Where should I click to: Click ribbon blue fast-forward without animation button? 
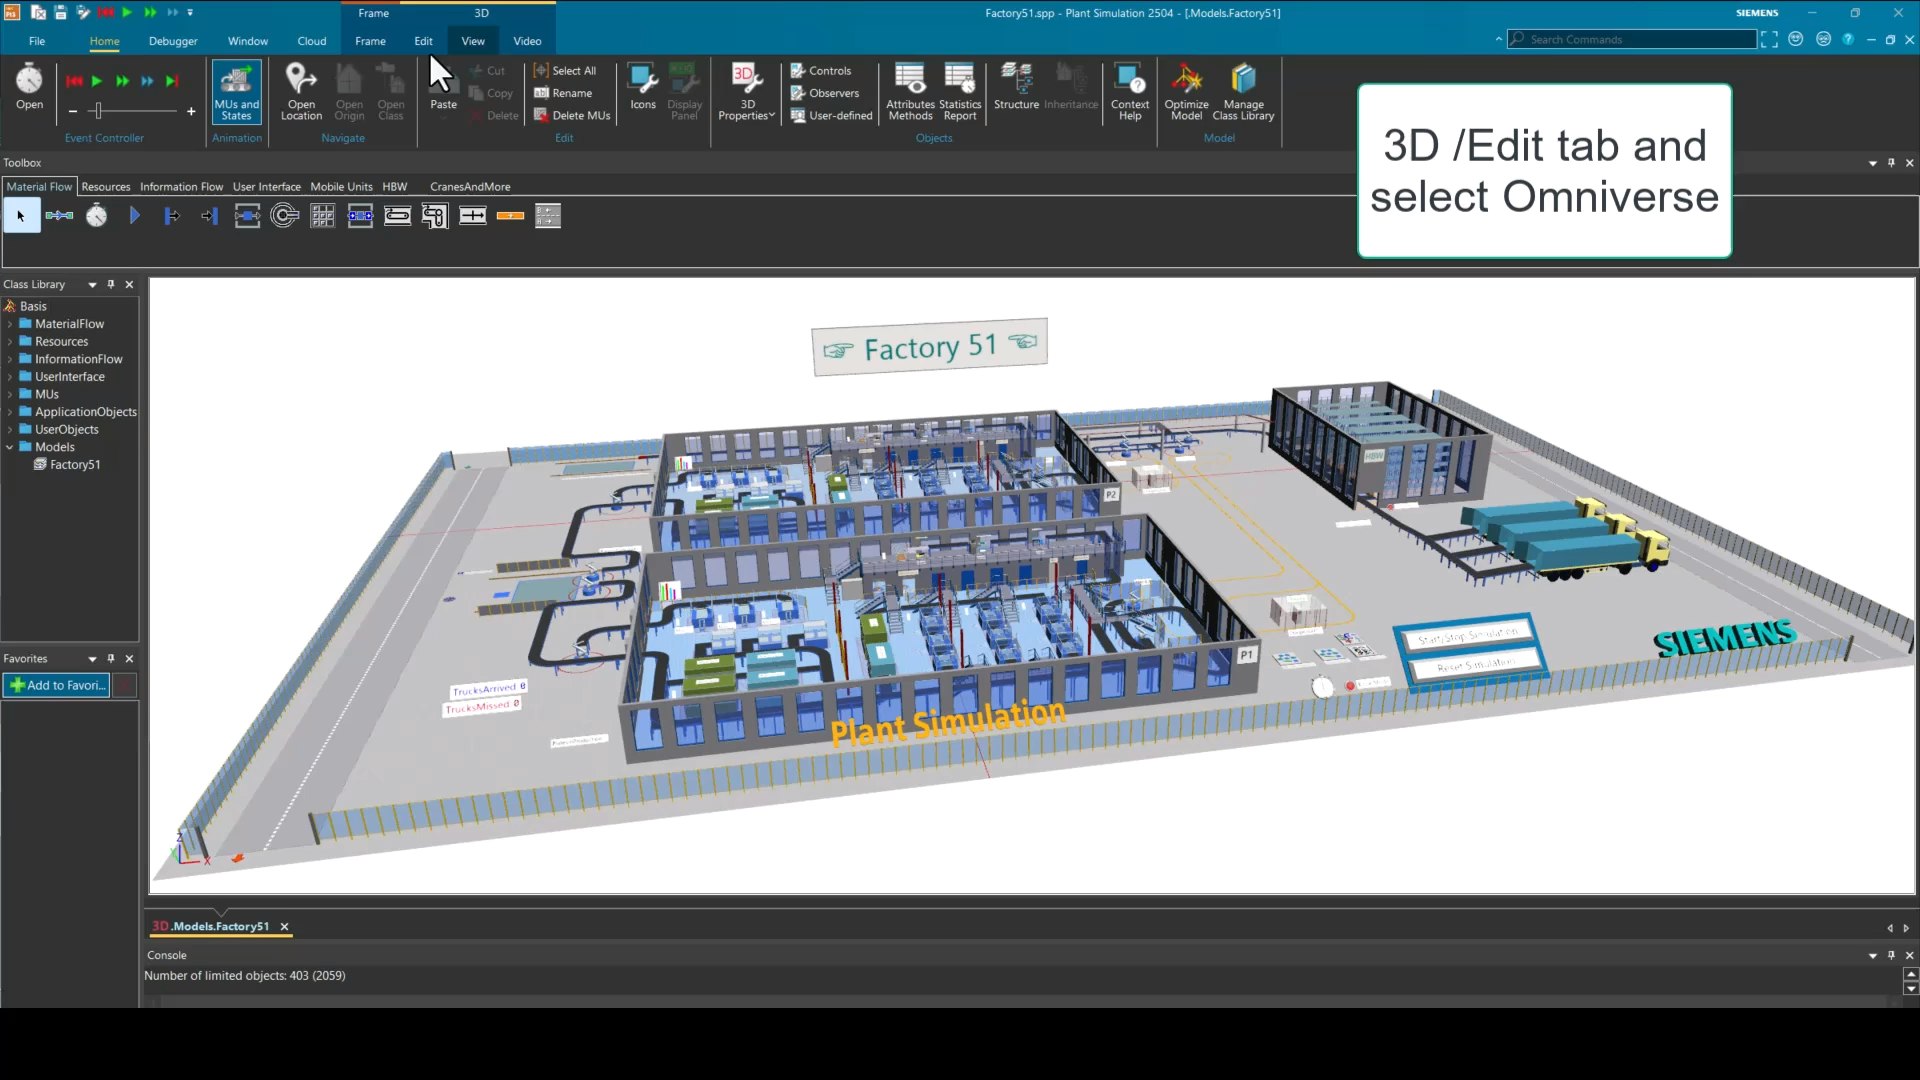point(147,81)
